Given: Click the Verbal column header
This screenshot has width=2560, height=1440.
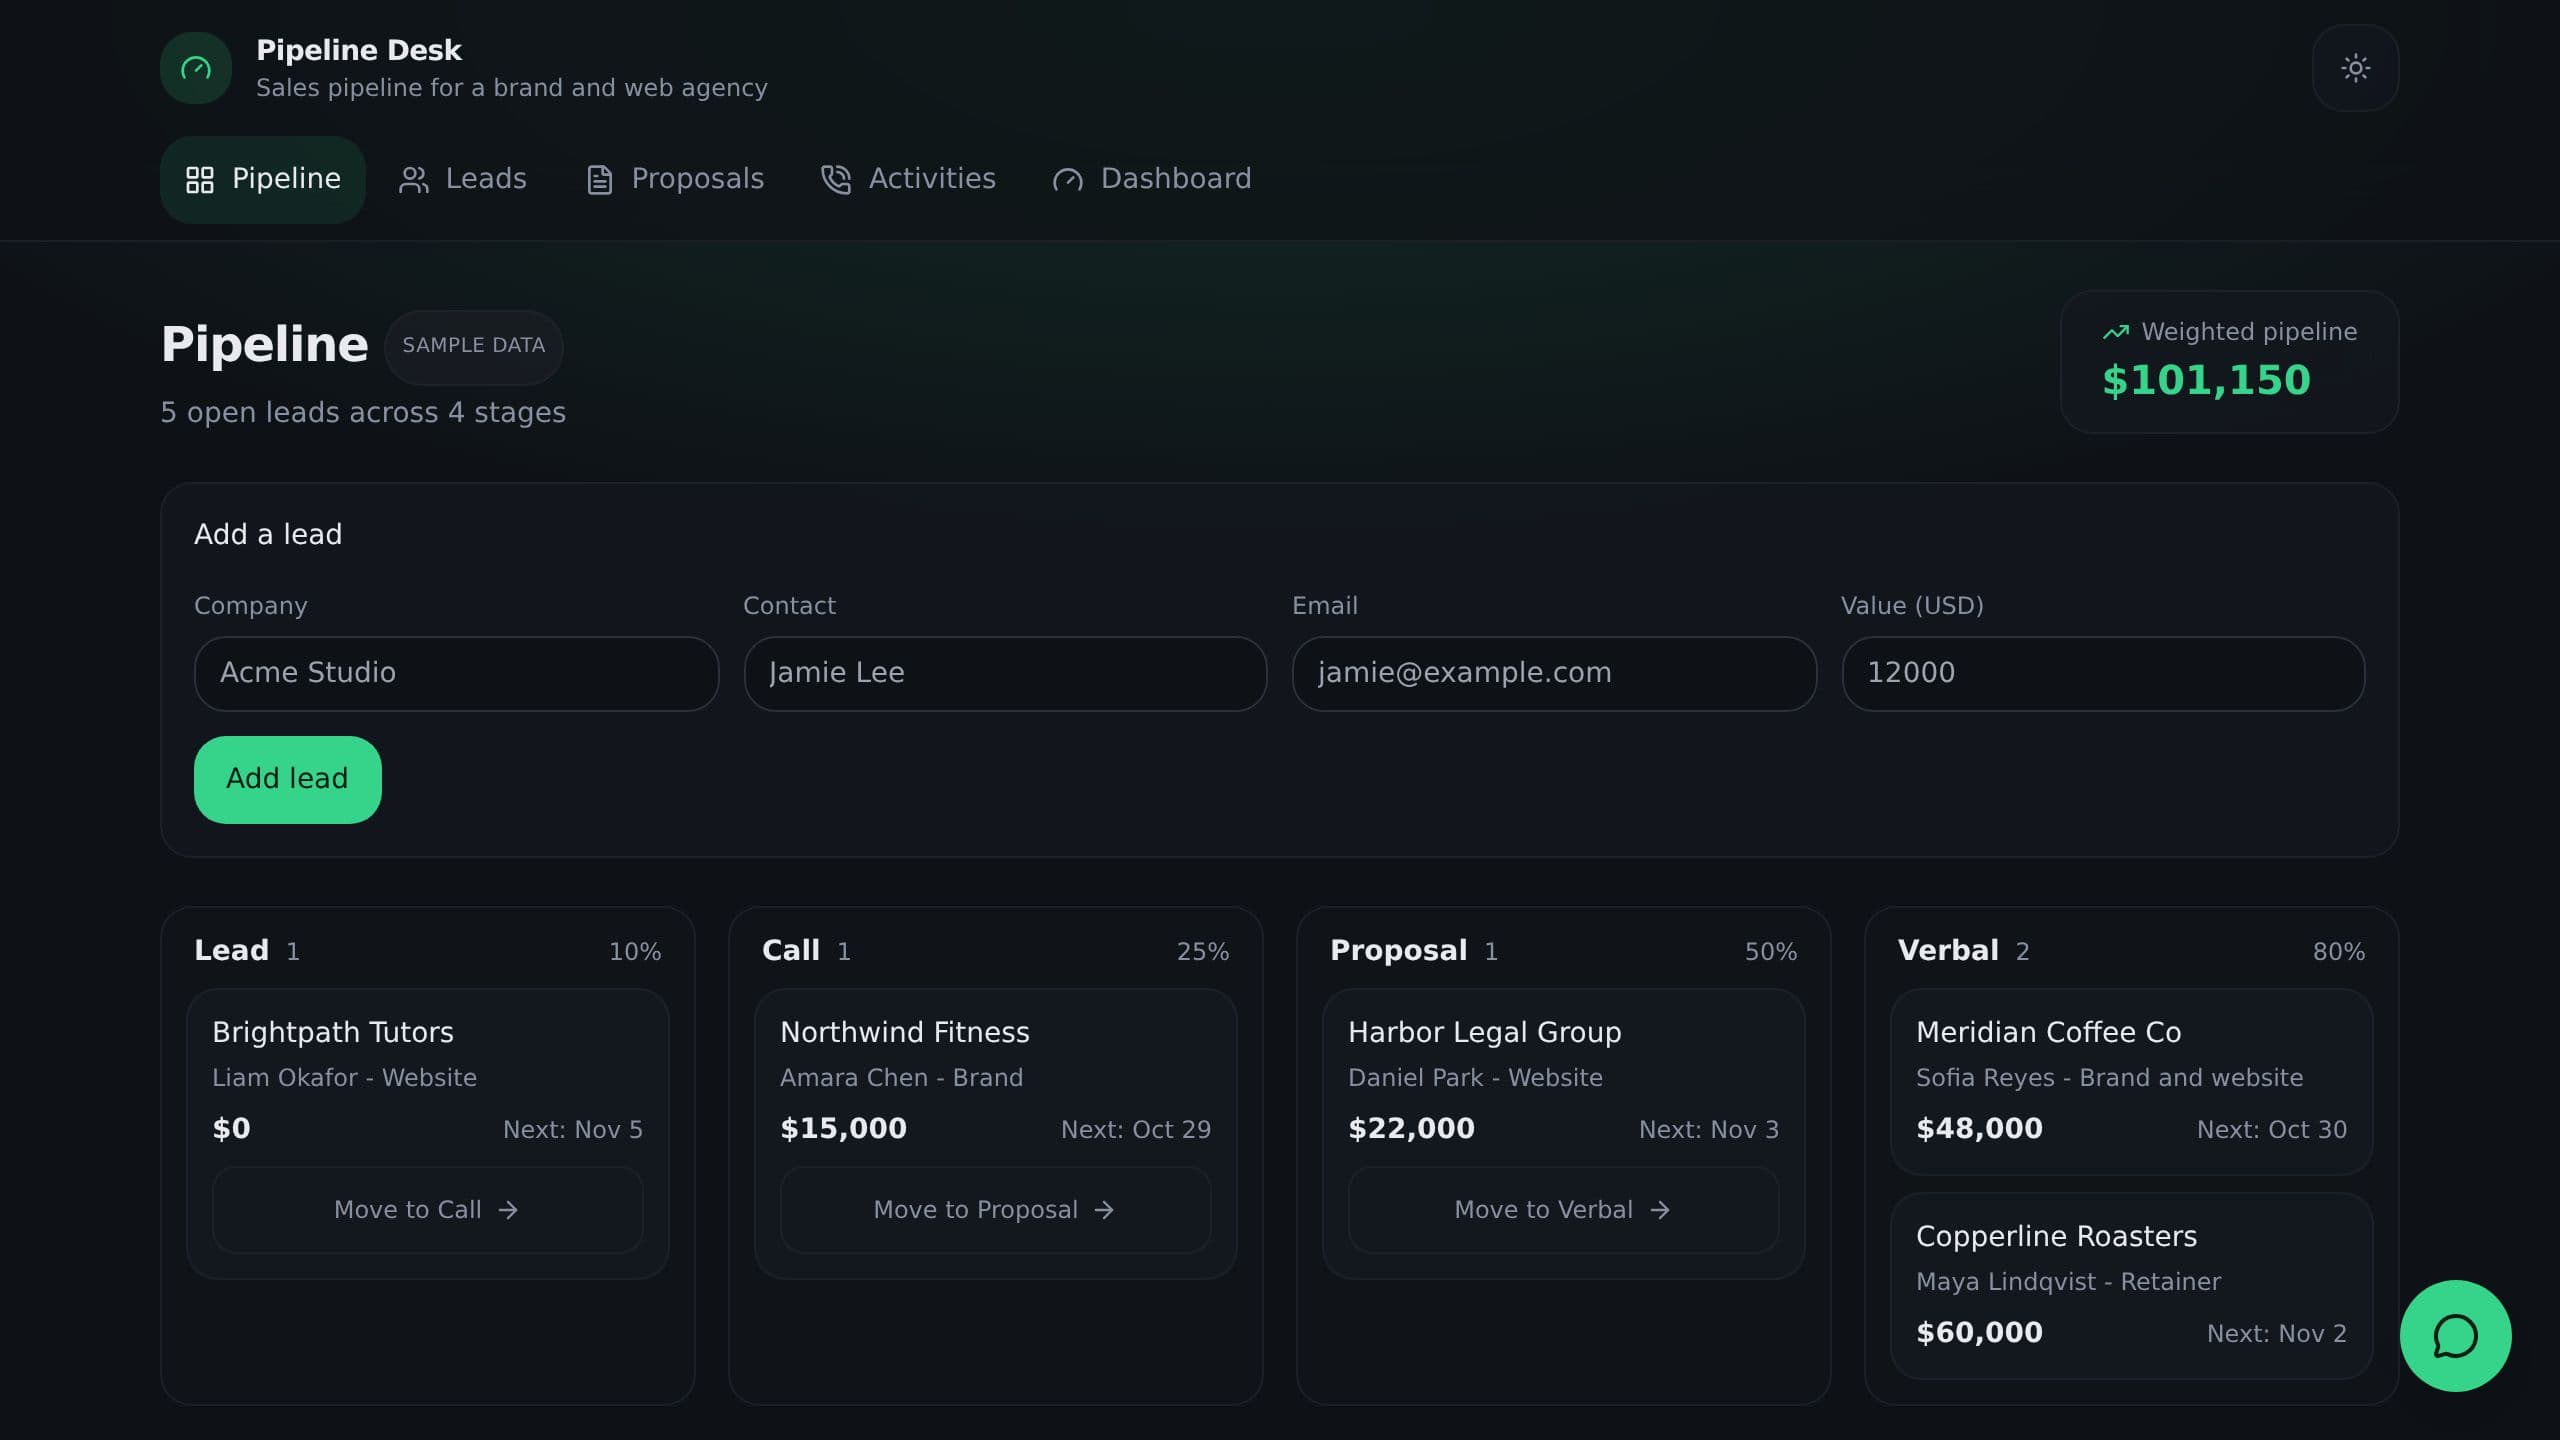Looking at the screenshot, I should pos(1948,951).
